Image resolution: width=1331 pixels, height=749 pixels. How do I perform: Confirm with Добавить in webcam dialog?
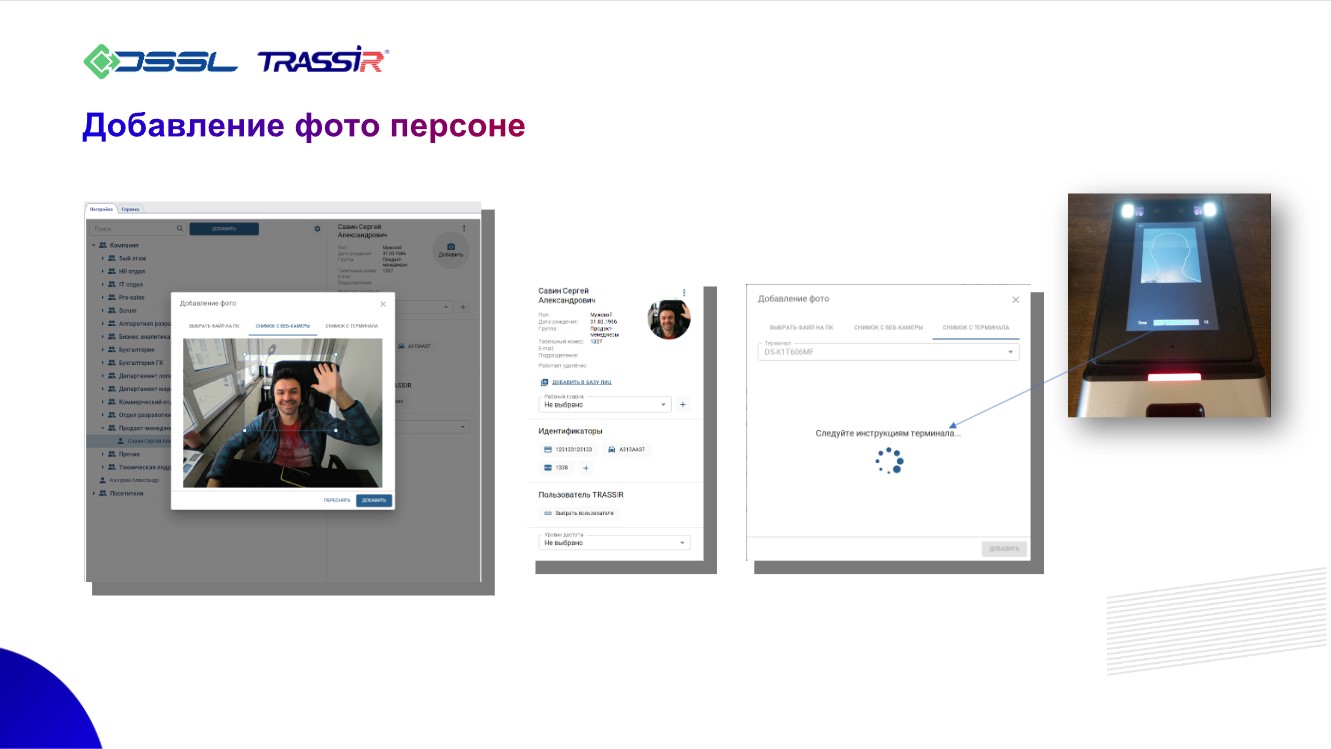click(x=374, y=500)
